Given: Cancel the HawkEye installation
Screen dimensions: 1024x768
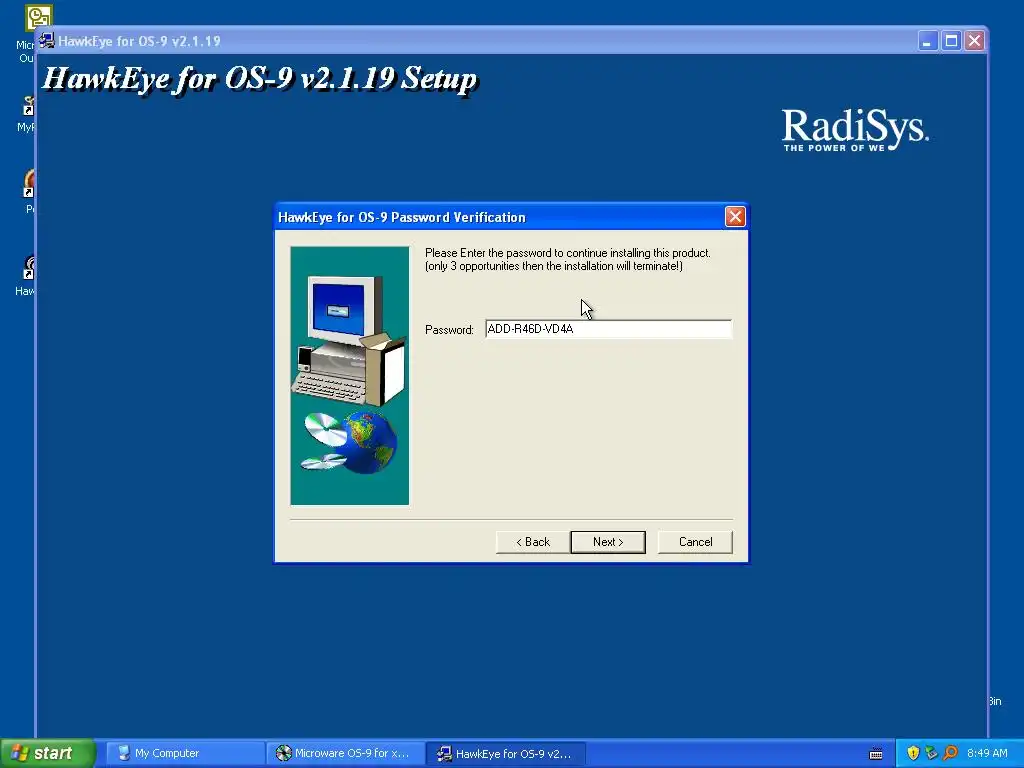Looking at the screenshot, I should point(695,541).
